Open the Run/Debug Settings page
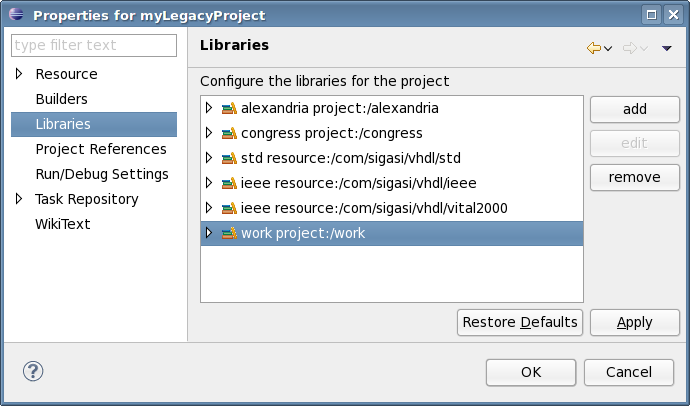This screenshot has width=690, height=406. [102, 174]
